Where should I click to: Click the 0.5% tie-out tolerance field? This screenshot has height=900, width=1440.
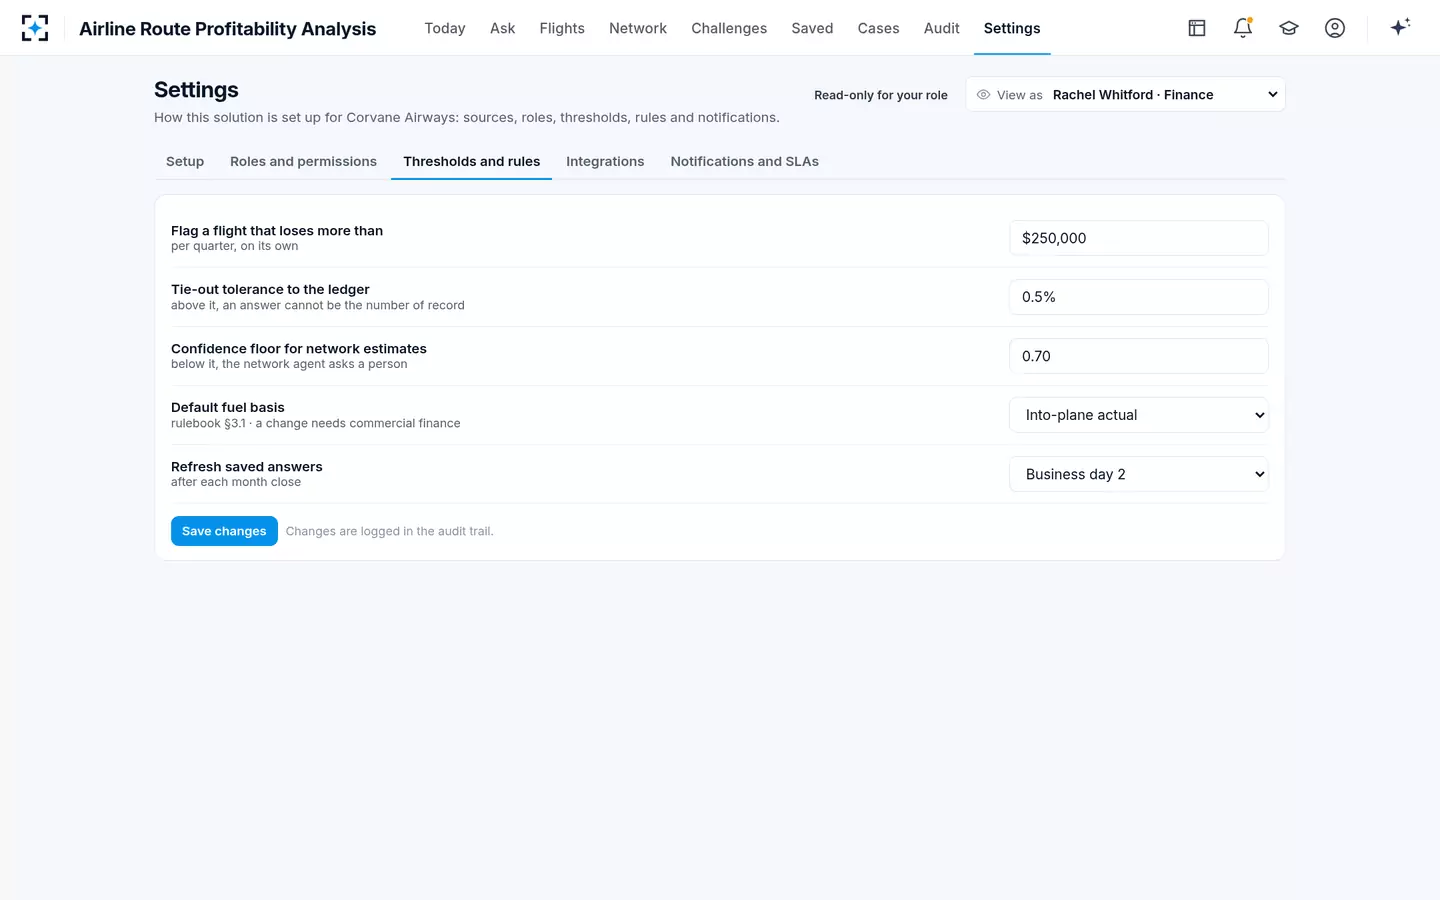1139,297
